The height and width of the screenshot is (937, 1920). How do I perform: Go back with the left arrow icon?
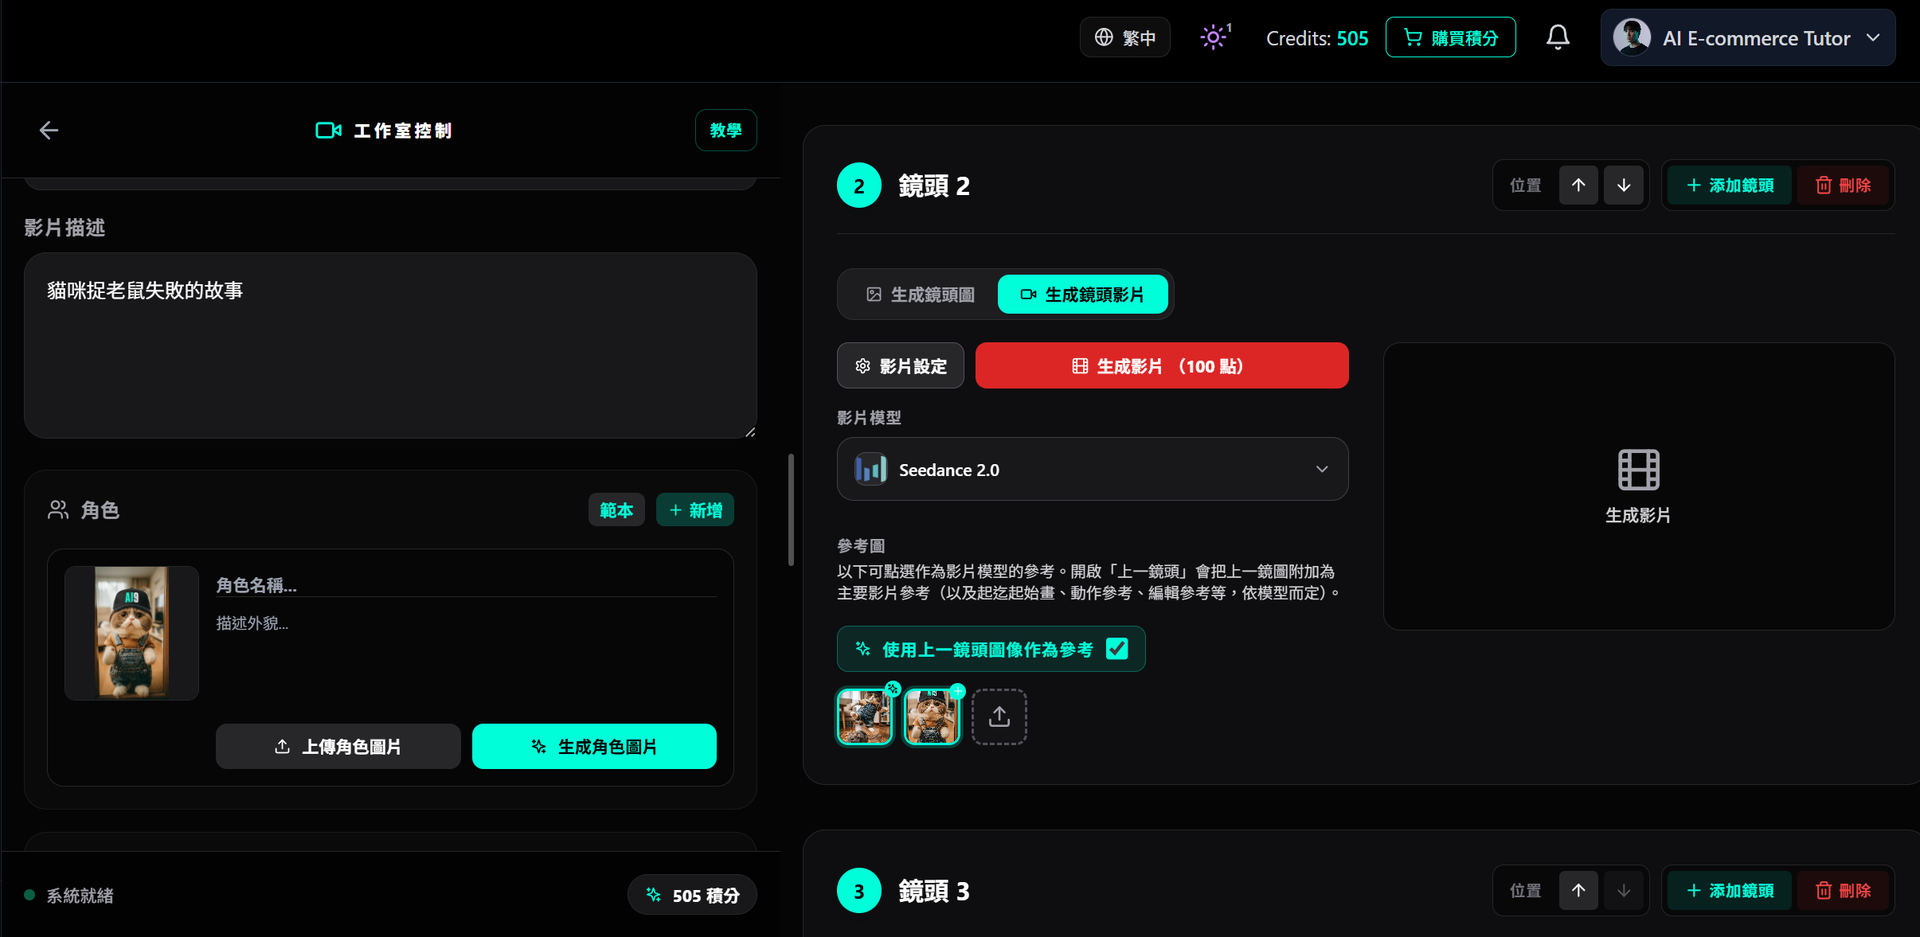[x=48, y=130]
